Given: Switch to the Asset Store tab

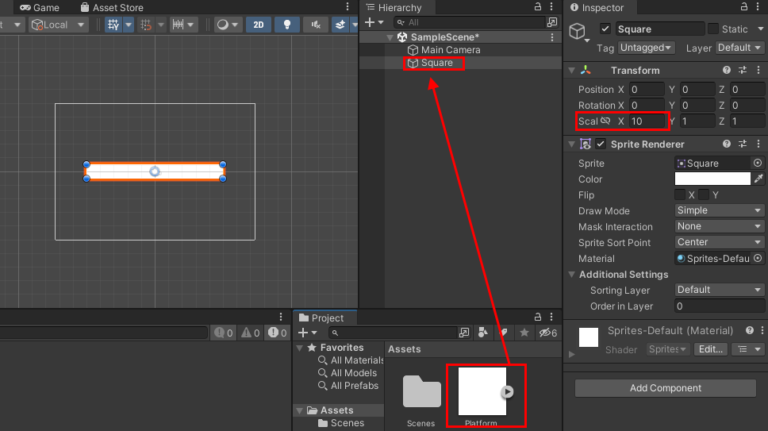Looking at the screenshot, I should (x=118, y=7).
